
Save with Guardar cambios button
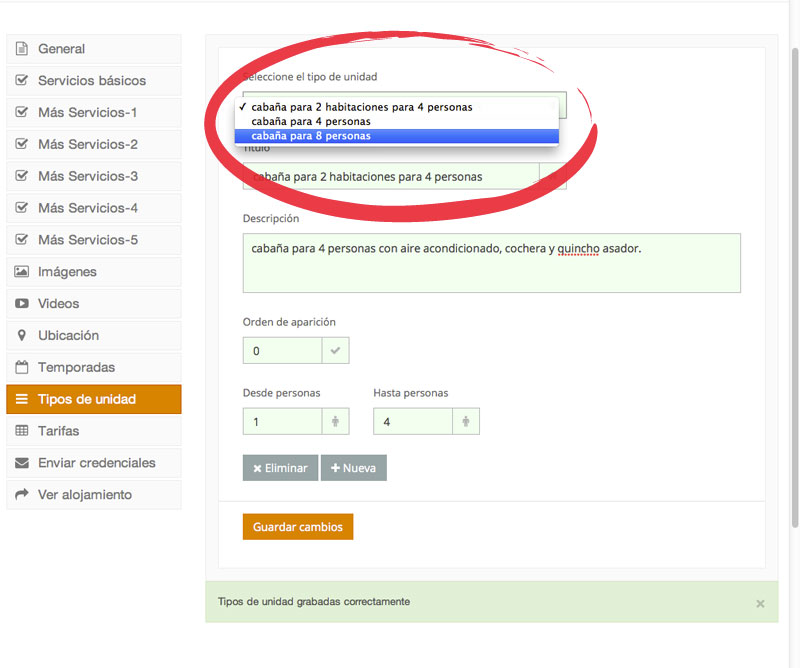tap(298, 527)
